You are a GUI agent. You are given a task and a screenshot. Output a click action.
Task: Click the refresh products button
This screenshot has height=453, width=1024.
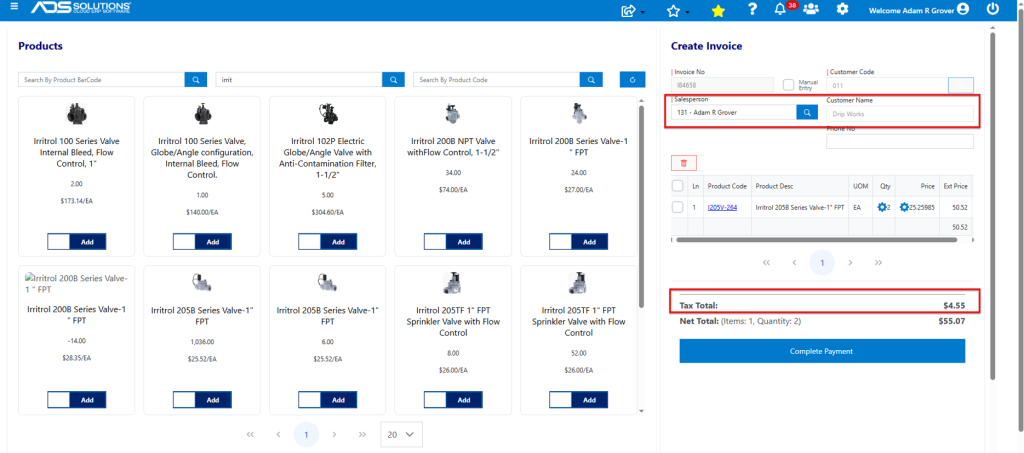click(x=633, y=80)
